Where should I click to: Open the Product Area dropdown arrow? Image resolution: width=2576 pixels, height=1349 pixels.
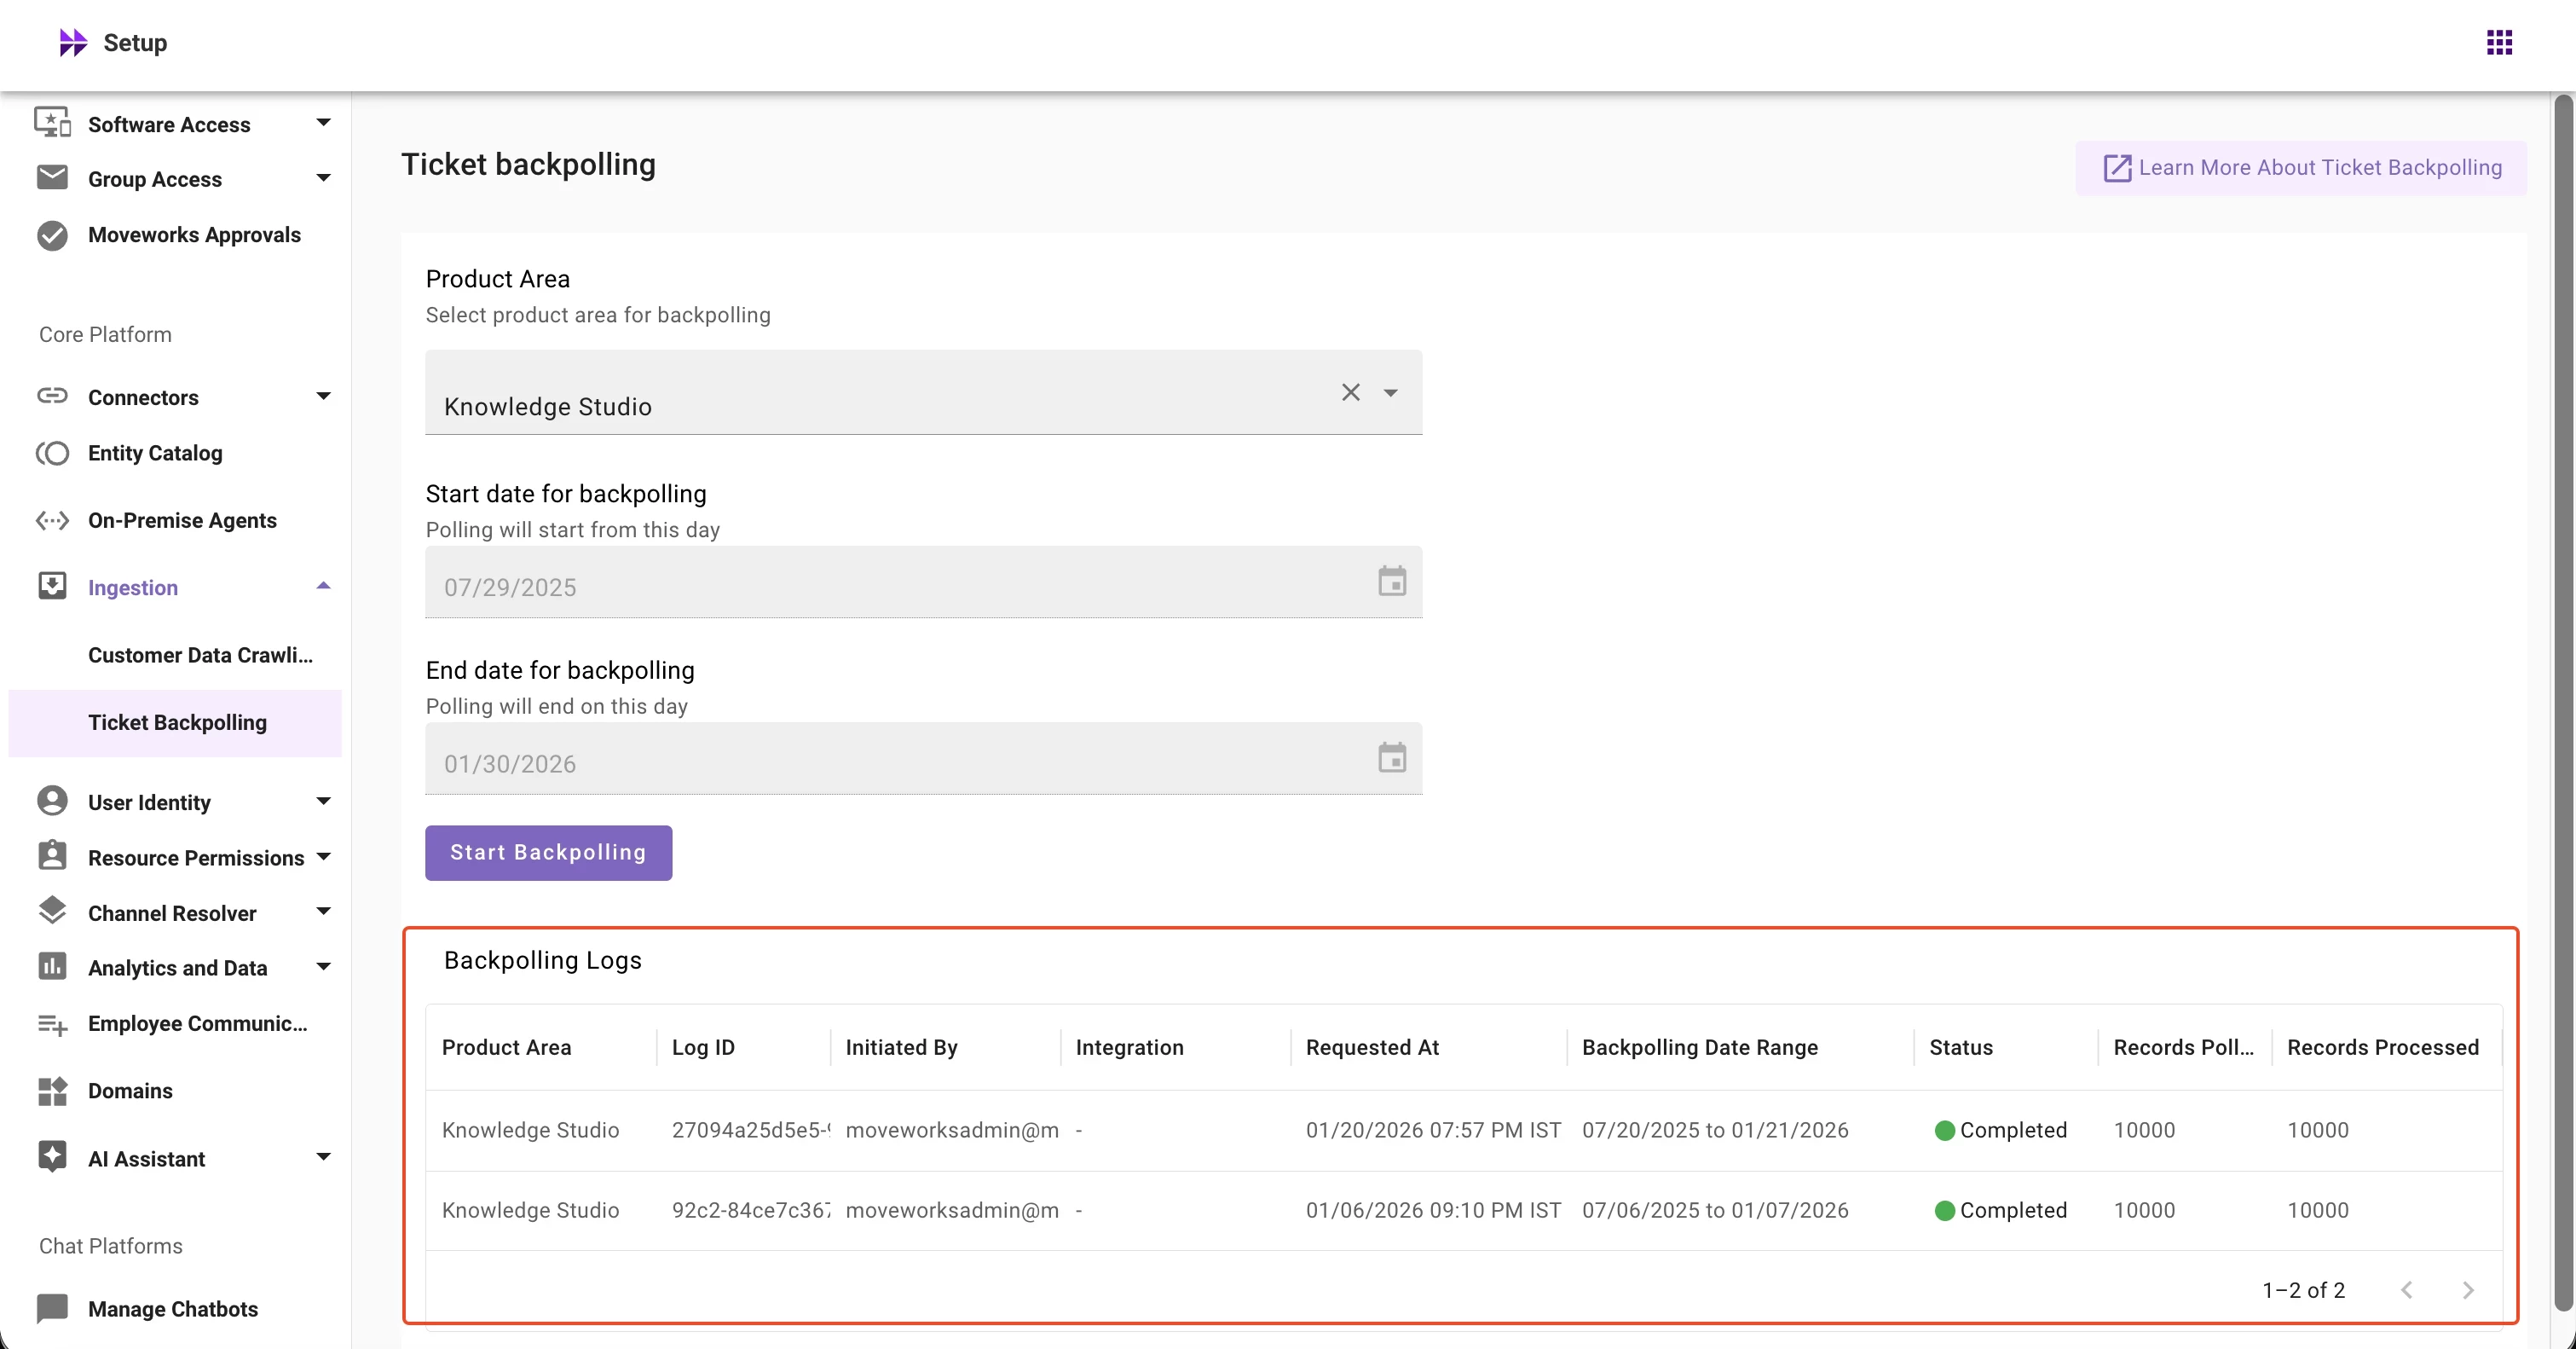pos(1390,393)
